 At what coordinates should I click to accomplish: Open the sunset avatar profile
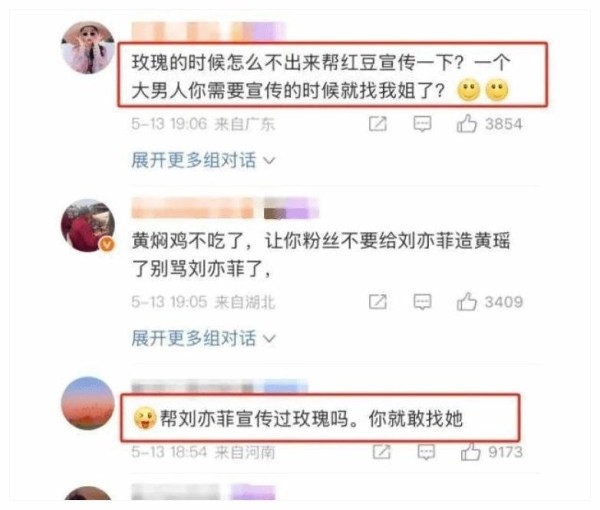pyautogui.click(x=88, y=403)
